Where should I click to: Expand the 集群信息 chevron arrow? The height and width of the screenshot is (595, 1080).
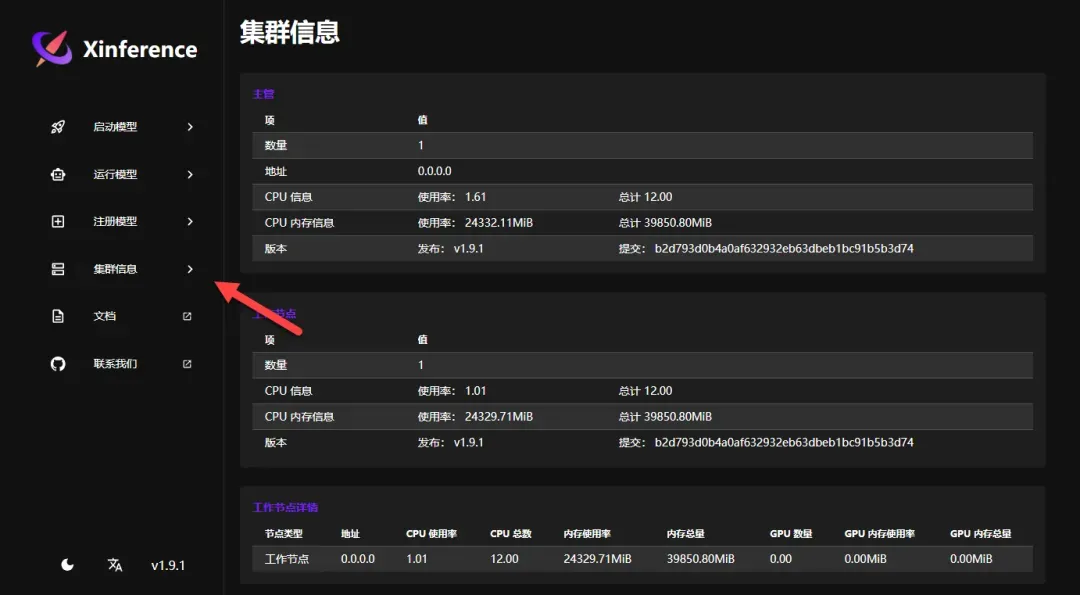coord(190,269)
